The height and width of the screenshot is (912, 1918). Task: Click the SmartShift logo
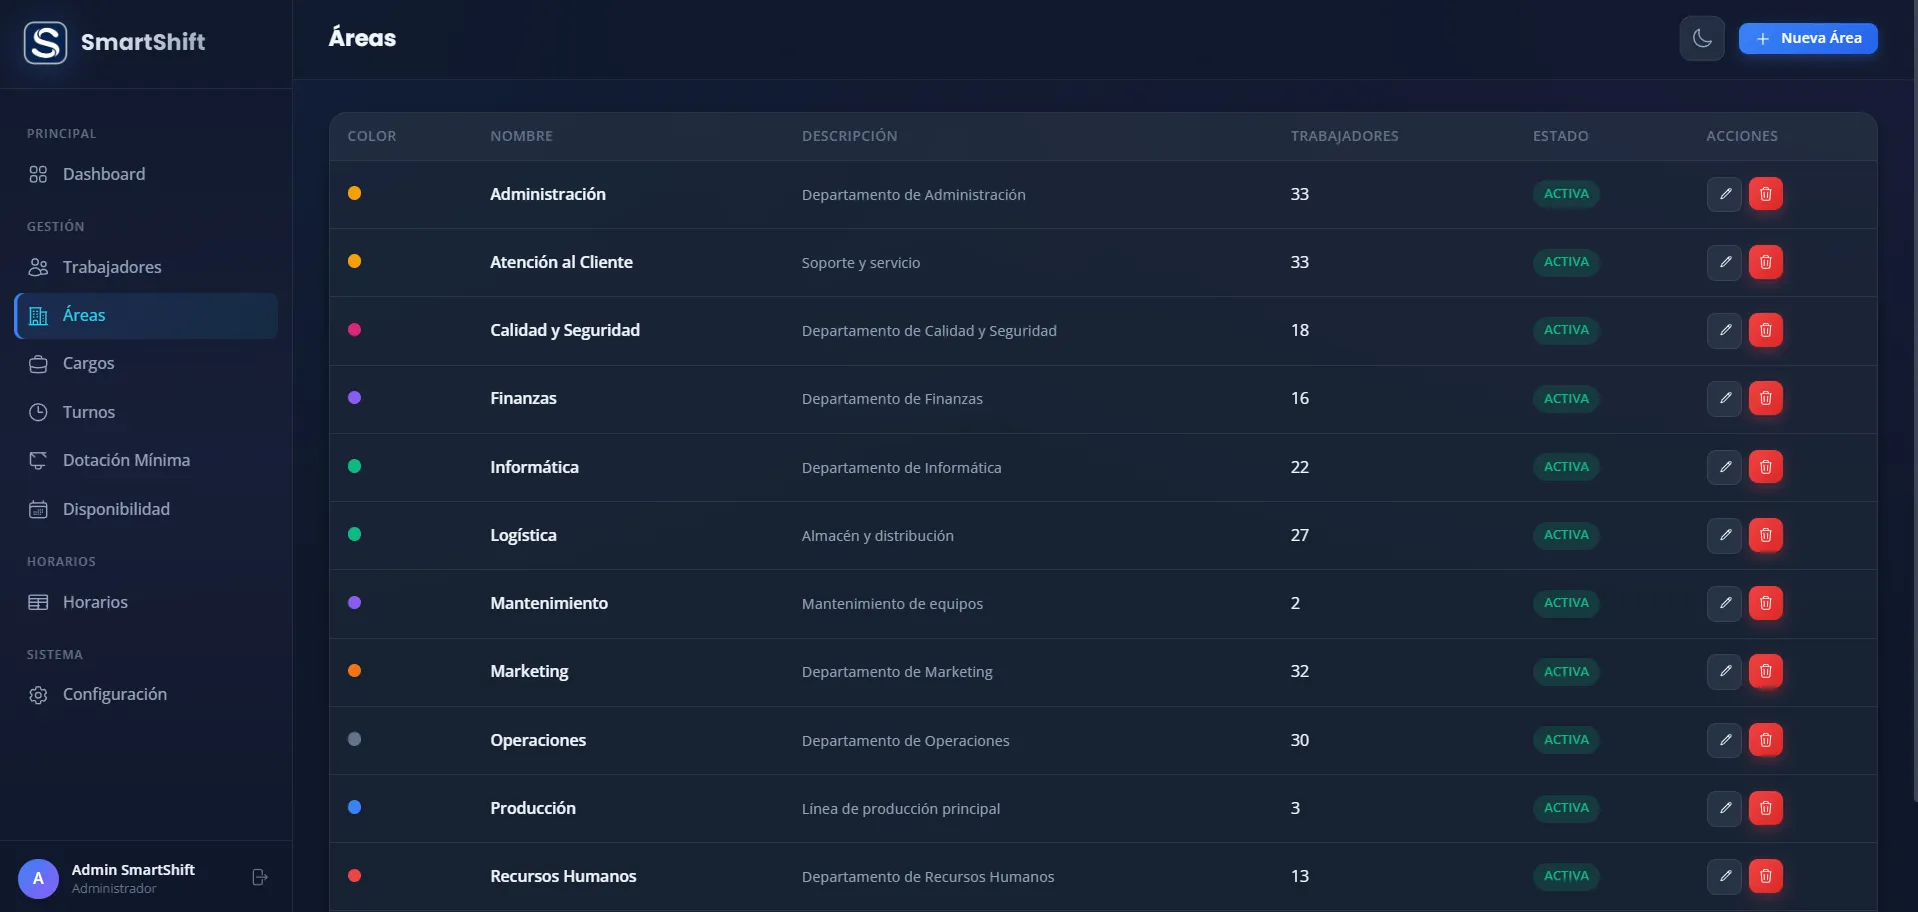coord(46,43)
